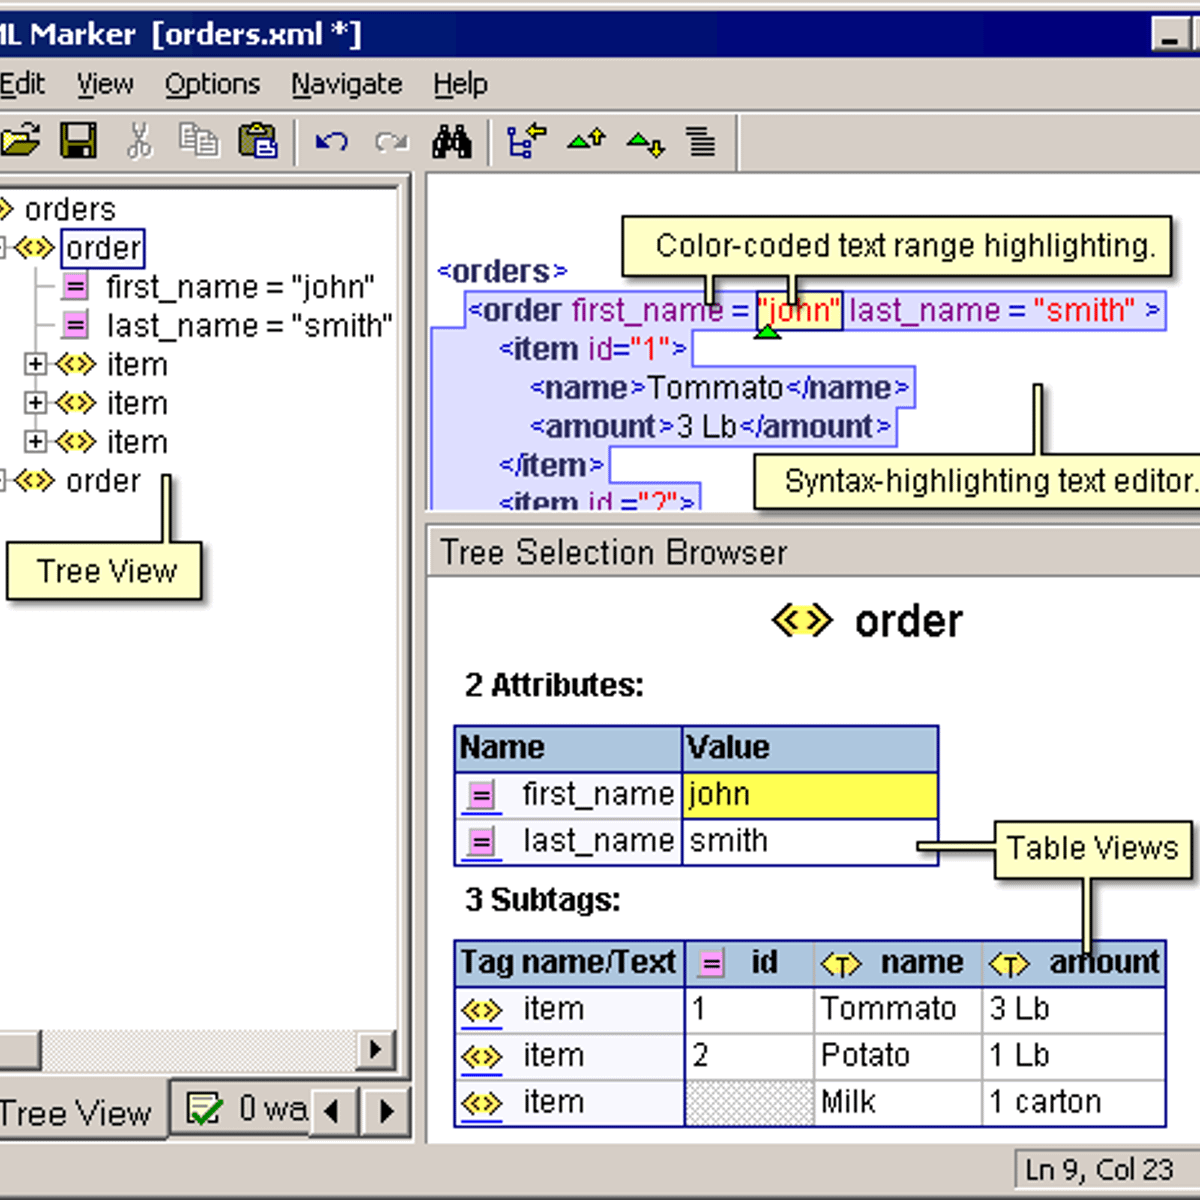Select the orders root node in the tree

tap(70, 209)
